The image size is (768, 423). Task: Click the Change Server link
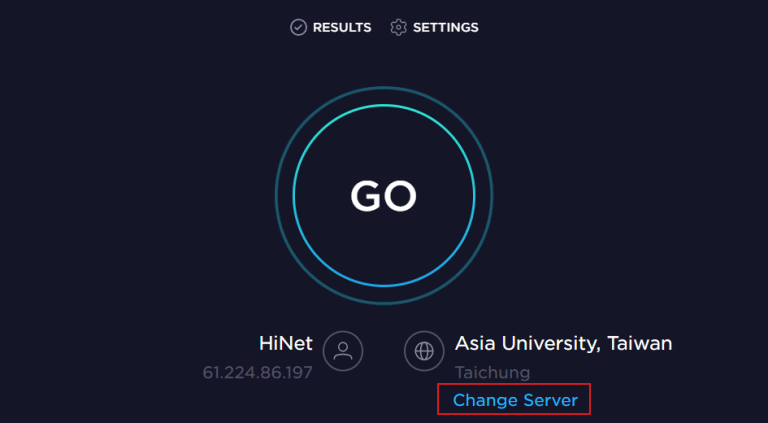tap(515, 400)
